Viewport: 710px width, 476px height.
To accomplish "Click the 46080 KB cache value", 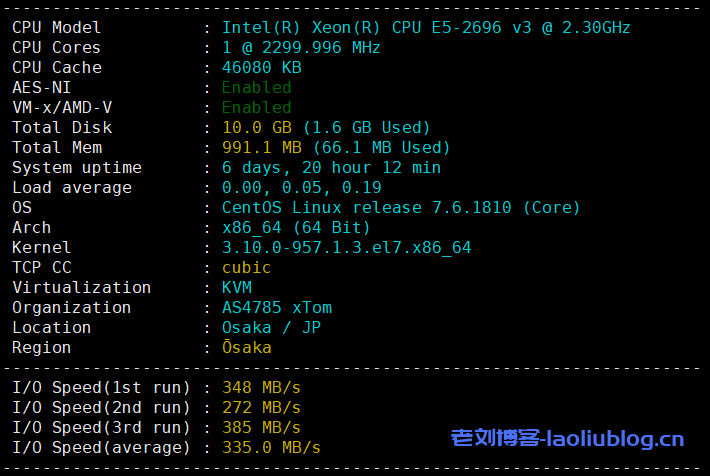I will click(261, 67).
